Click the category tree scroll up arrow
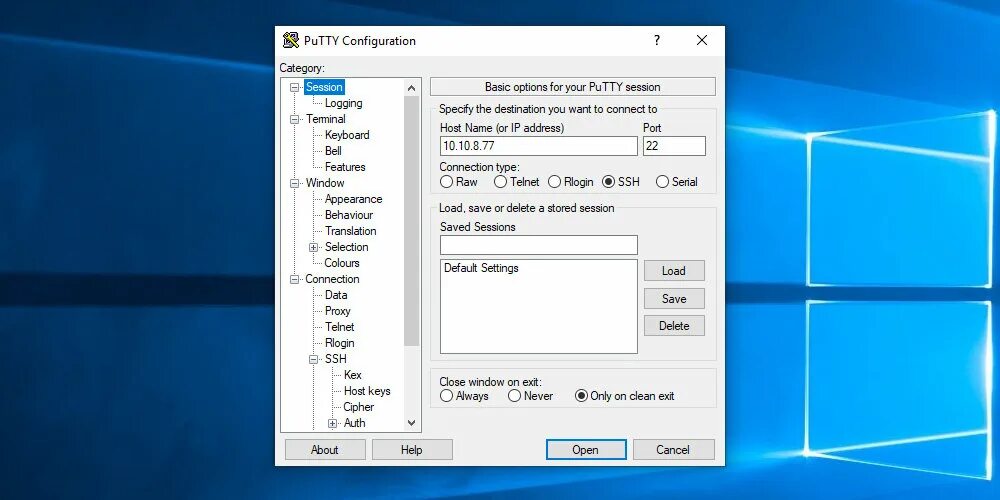Screen dimensions: 1000x500 pyautogui.click(x=411, y=88)
